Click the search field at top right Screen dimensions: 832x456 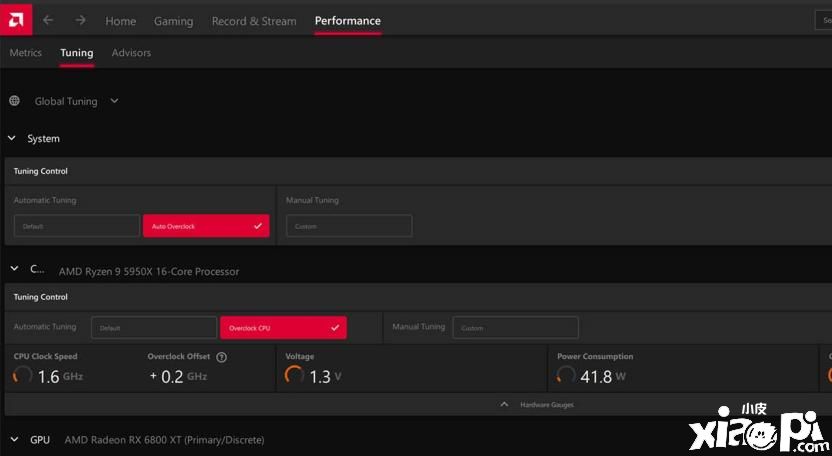point(824,20)
